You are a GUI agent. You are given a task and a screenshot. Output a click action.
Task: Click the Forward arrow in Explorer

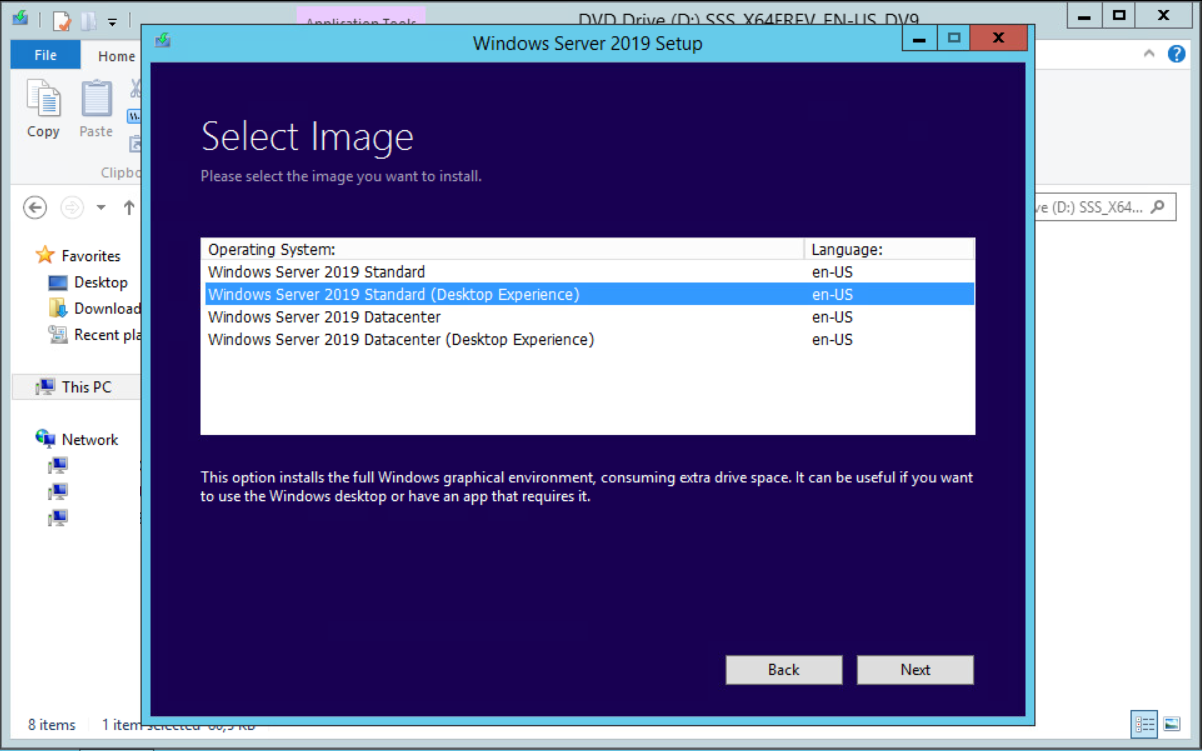pyautogui.click(x=71, y=207)
